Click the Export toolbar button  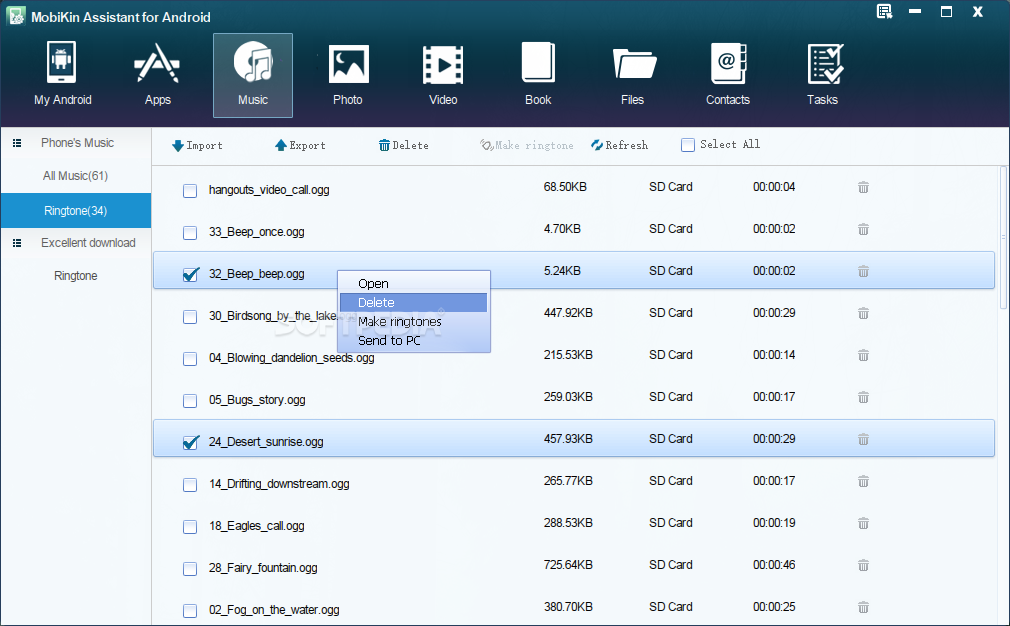tap(300, 146)
